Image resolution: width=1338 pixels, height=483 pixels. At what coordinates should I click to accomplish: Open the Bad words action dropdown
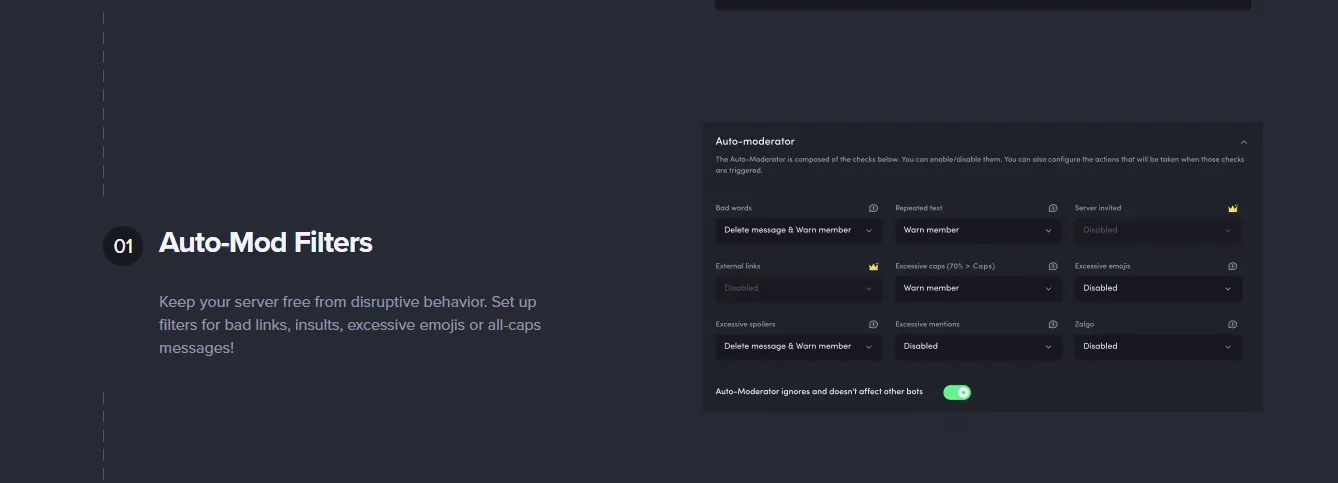click(x=798, y=230)
